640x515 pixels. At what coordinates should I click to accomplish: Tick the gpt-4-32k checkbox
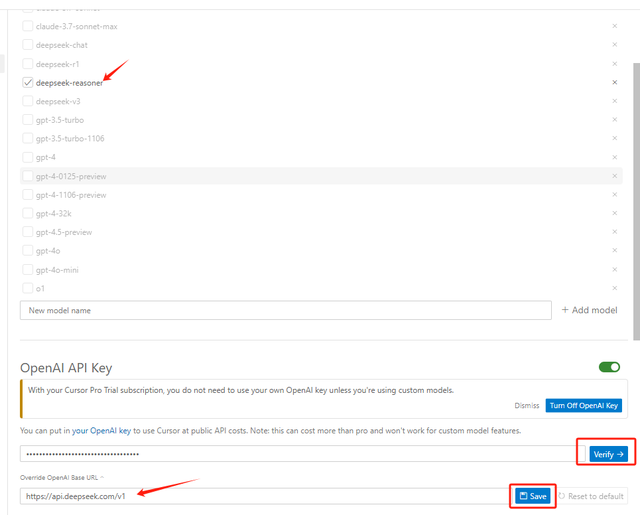pos(27,213)
